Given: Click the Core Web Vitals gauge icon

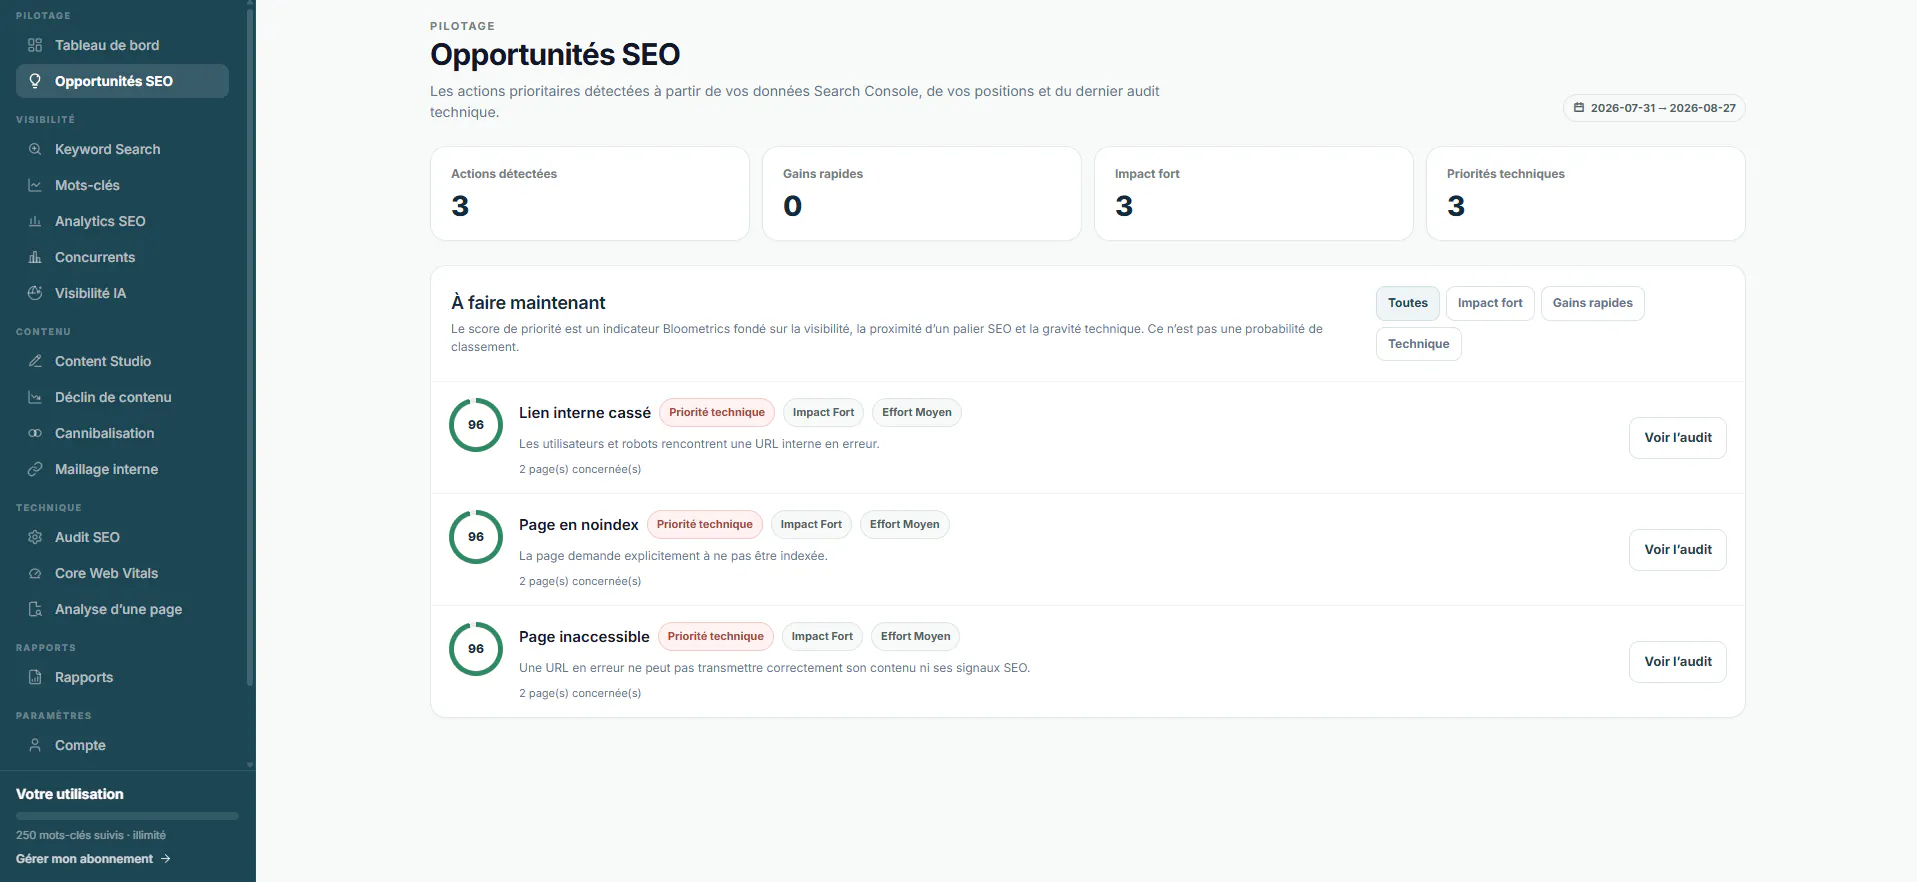Looking at the screenshot, I should (35, 573).
